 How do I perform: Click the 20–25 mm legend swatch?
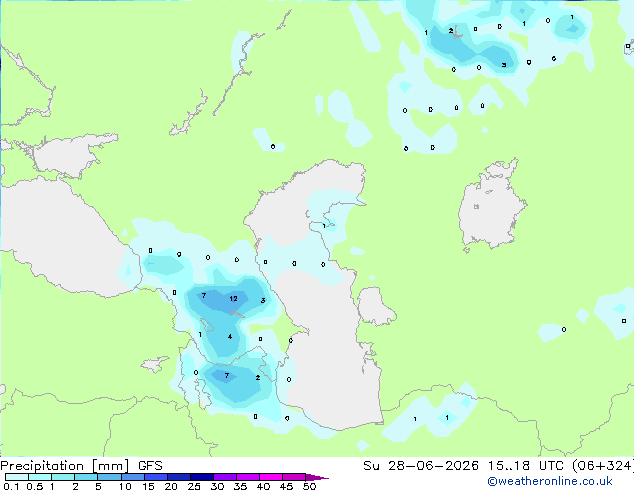tap(178, 477)
